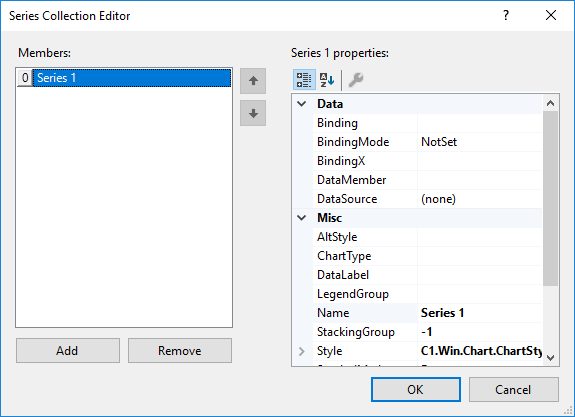Add a new series member
This screenshot has height=417, width=575.
(68, 351)
